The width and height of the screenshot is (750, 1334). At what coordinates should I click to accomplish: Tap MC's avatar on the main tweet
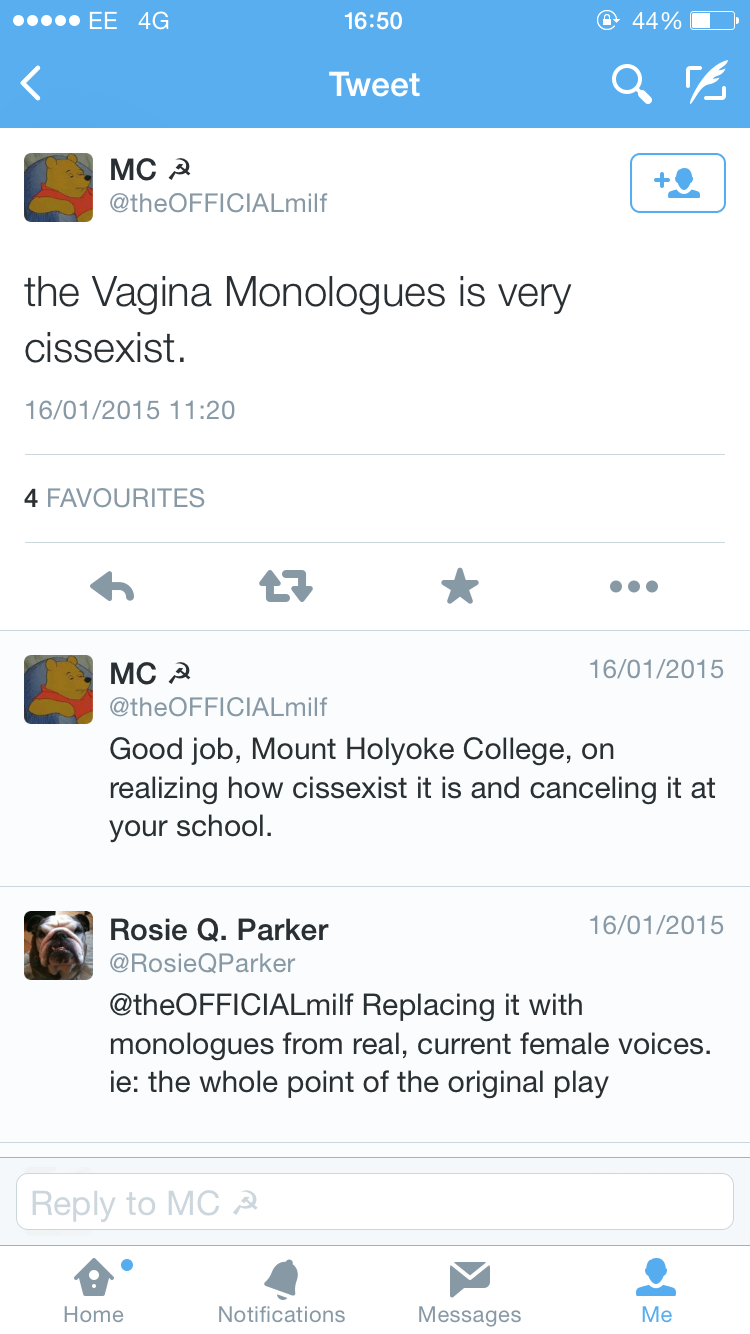point(58,187)
